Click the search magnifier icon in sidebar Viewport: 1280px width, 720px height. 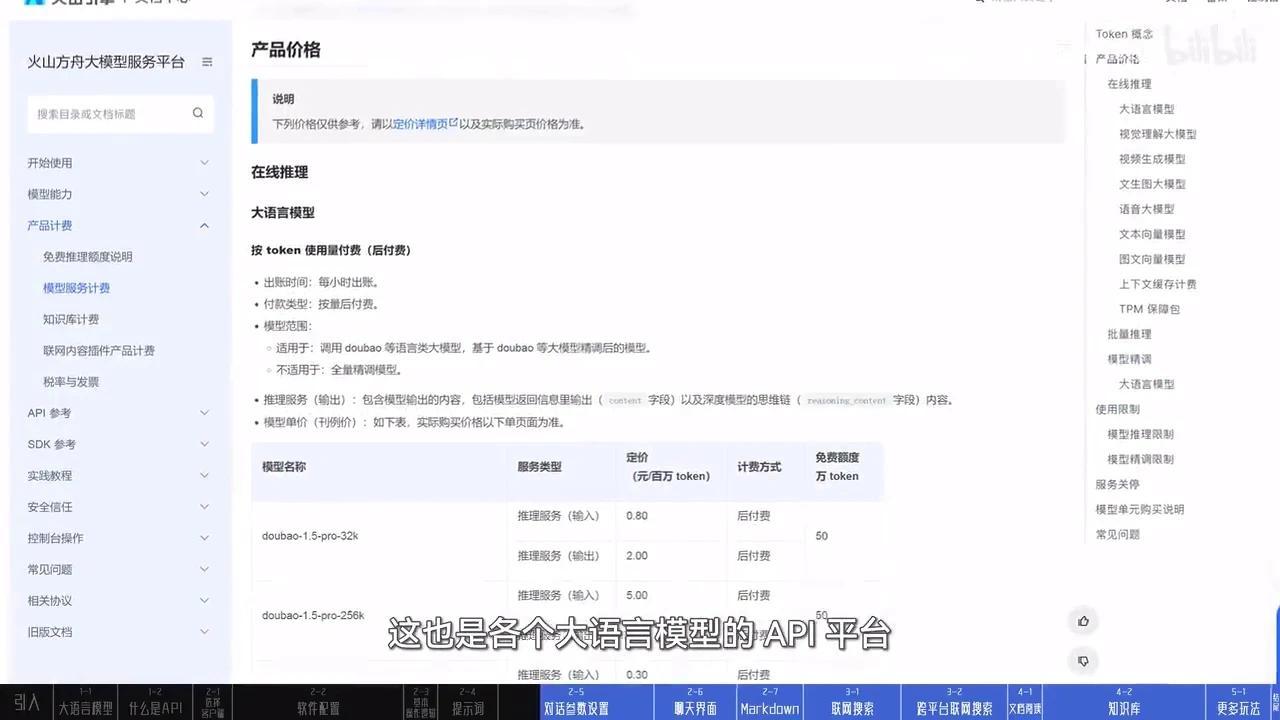198,113
